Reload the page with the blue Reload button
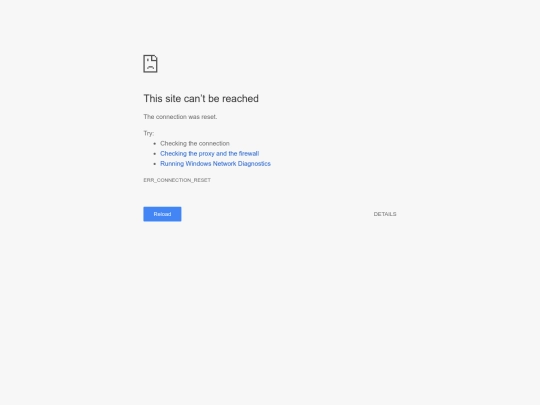This screenshot has width=540, height=405. (x=162, y=214)
